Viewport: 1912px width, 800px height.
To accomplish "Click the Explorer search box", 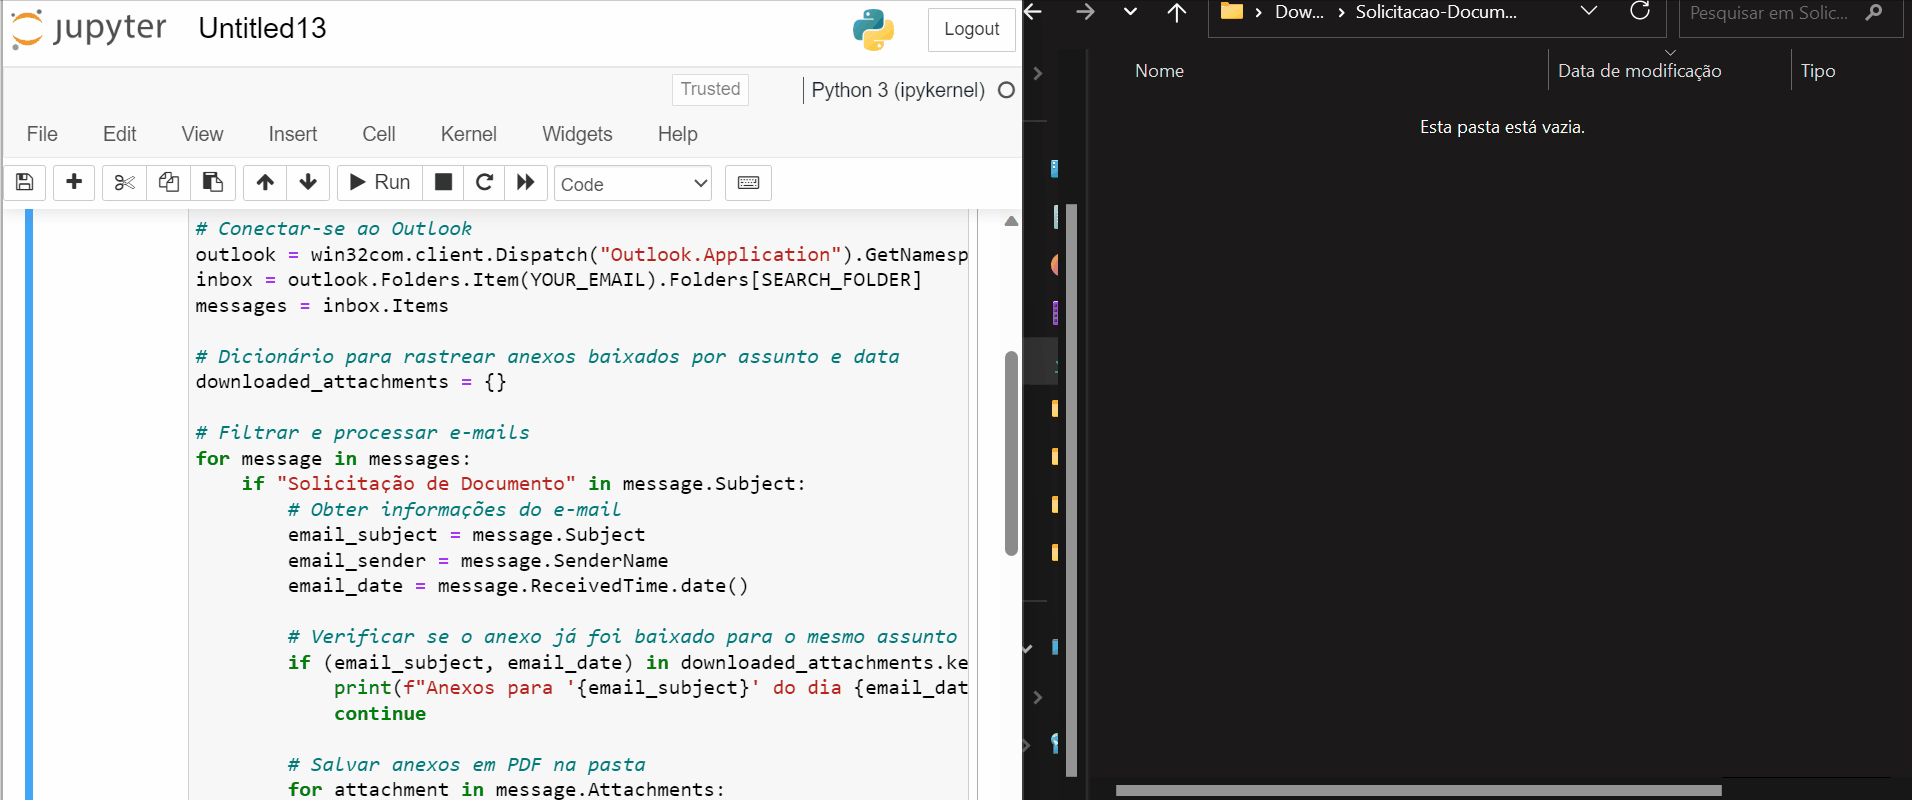I will [1790, 13].
